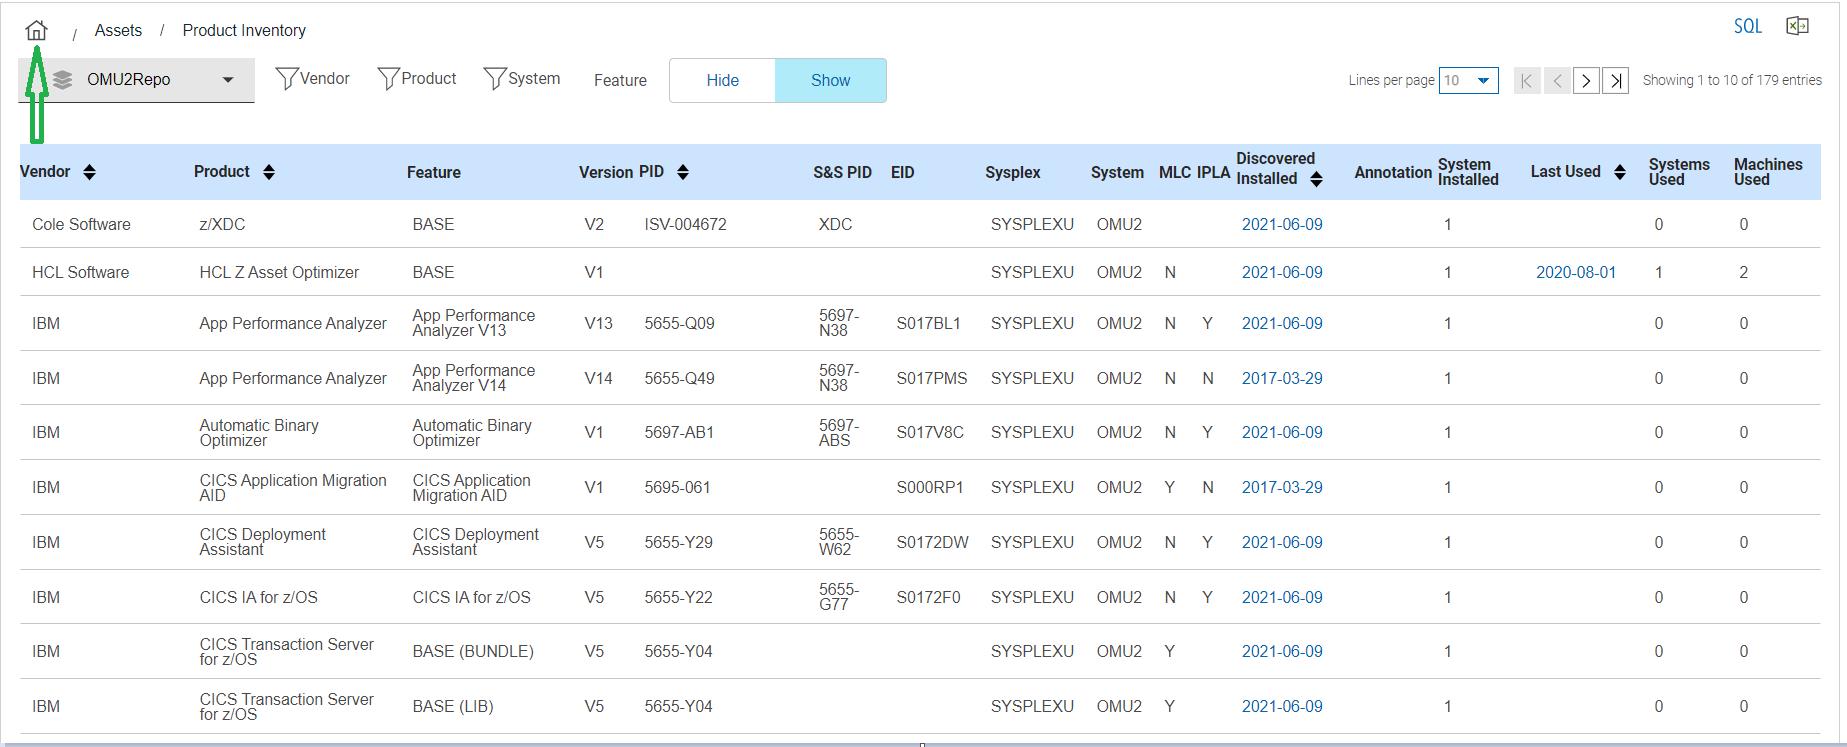This screenshot has width=1847, height=747.
Task: Click PID 5695-061 cell
Action: coord(677,487)
